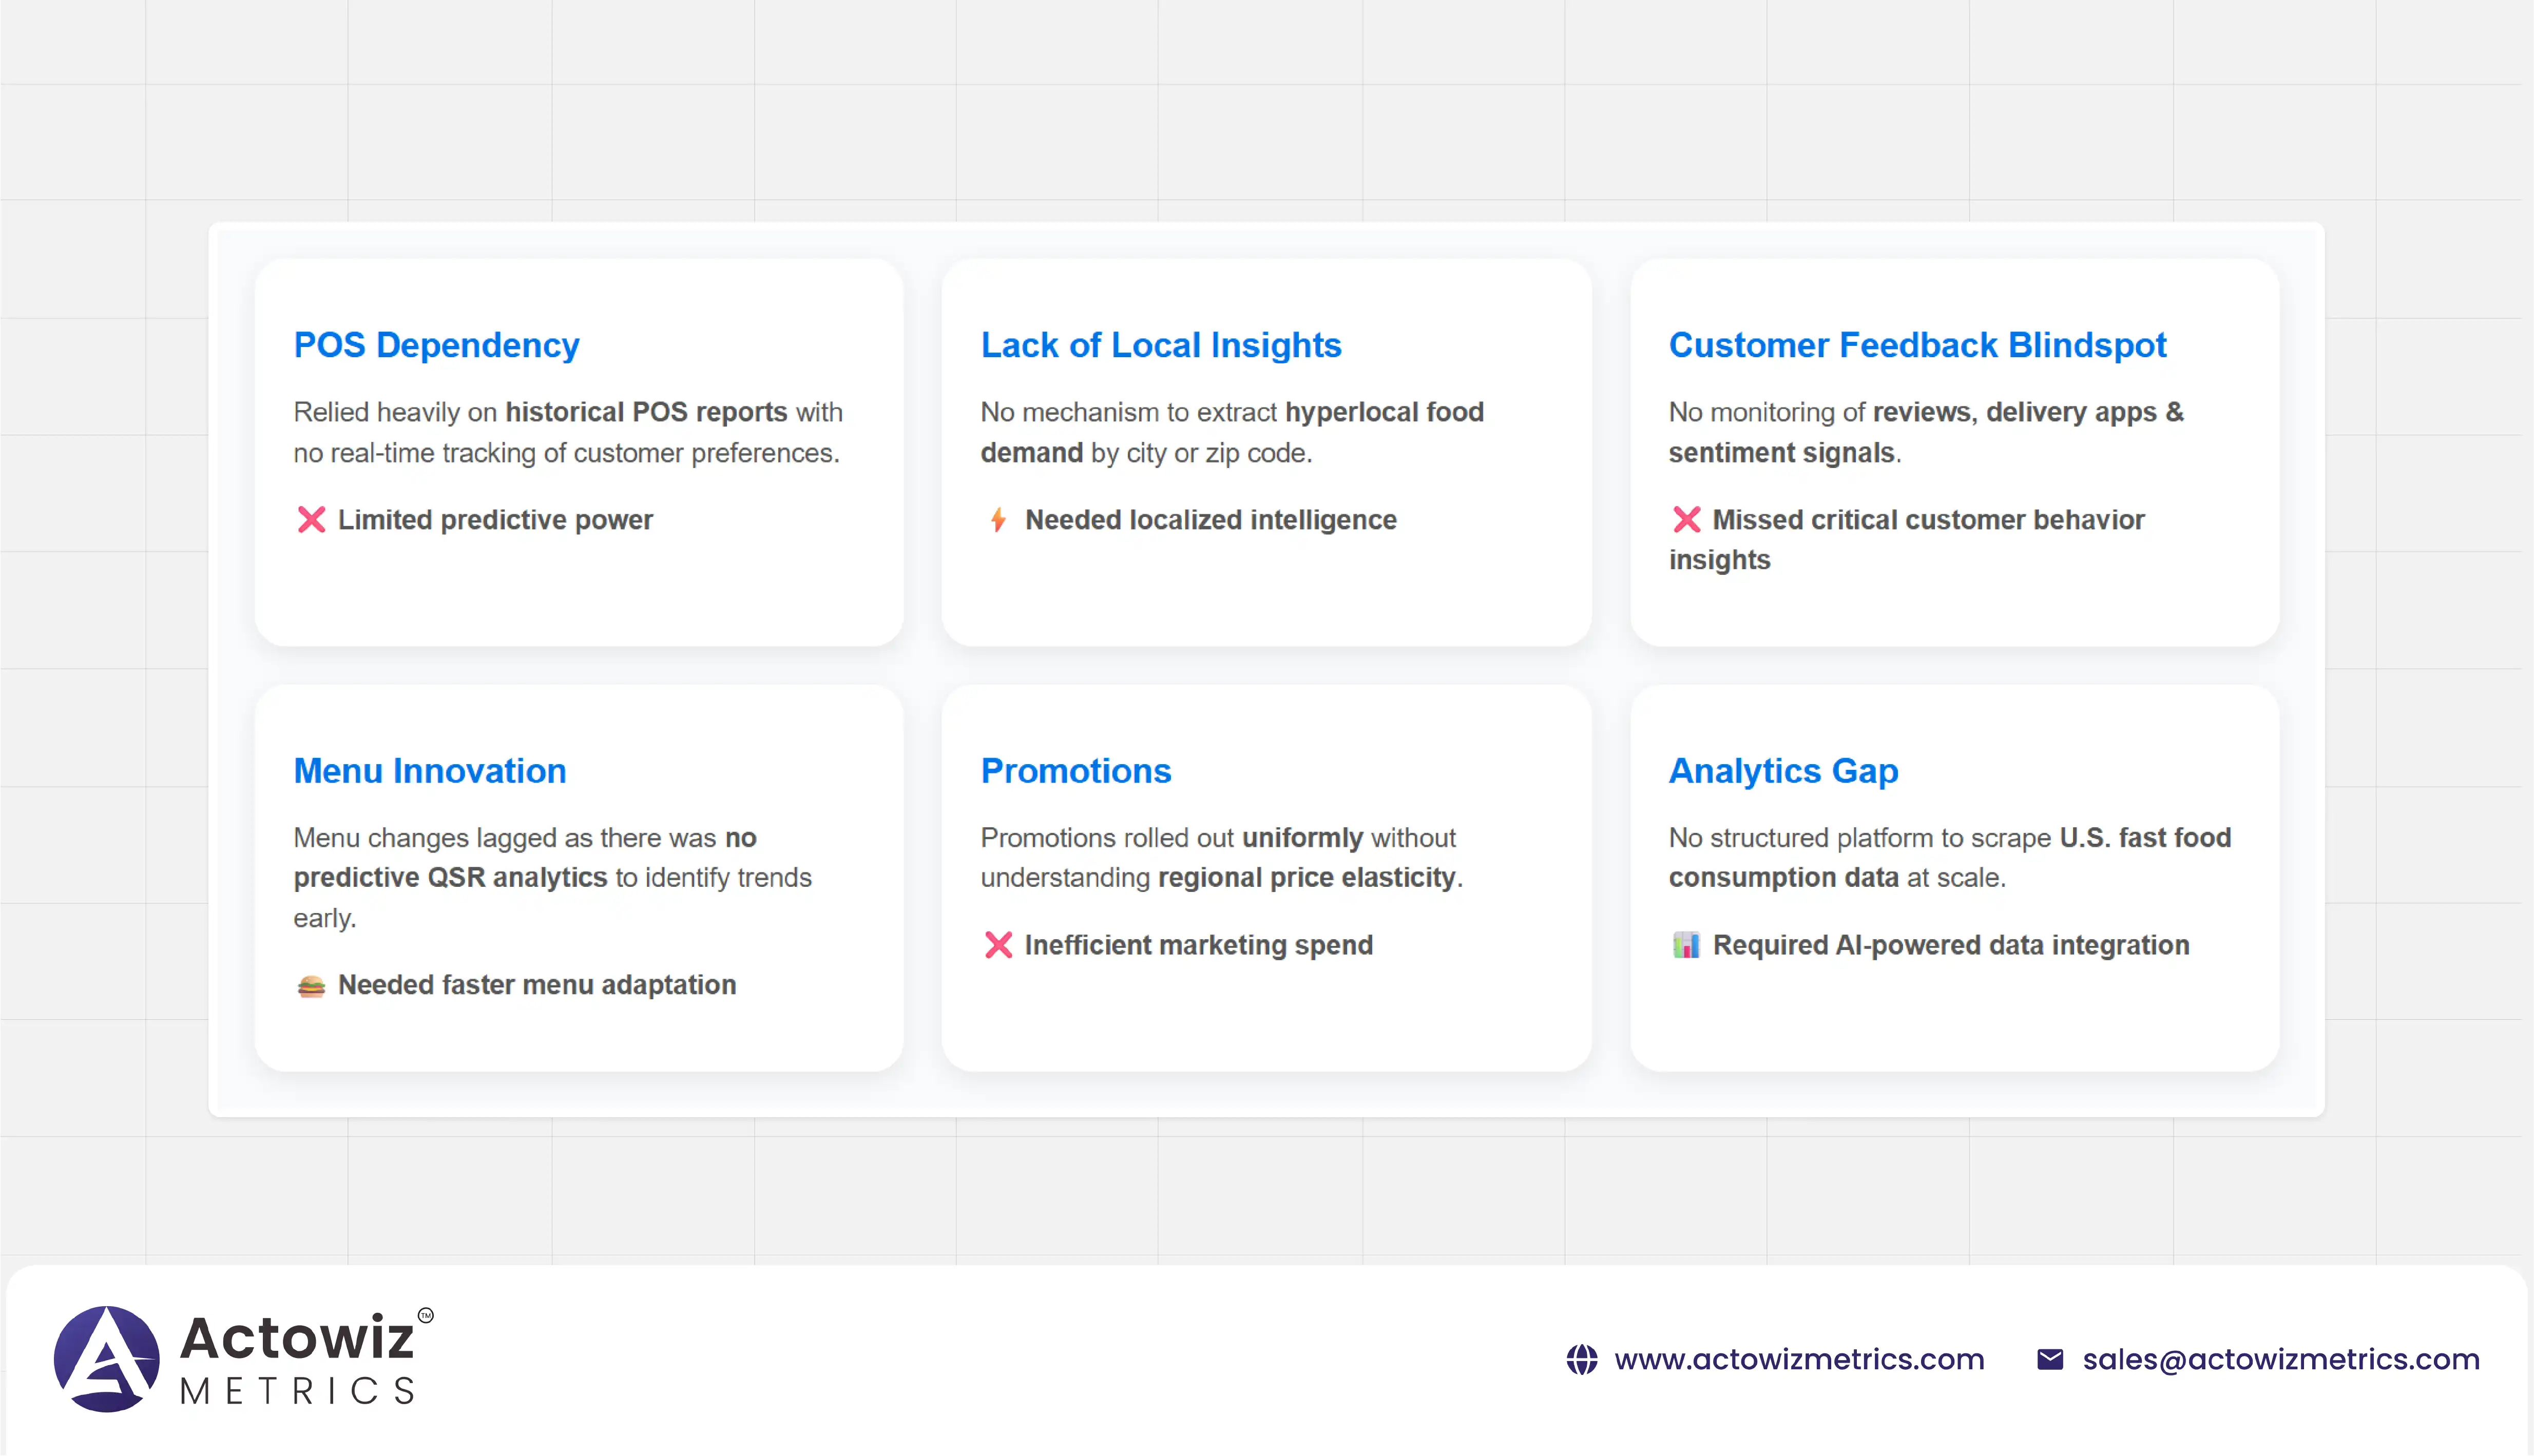The height and width of the screenshot is (1456, 2534).
Task: Click the red X by Inefficient marketing spend
Action: click(998, 945)
